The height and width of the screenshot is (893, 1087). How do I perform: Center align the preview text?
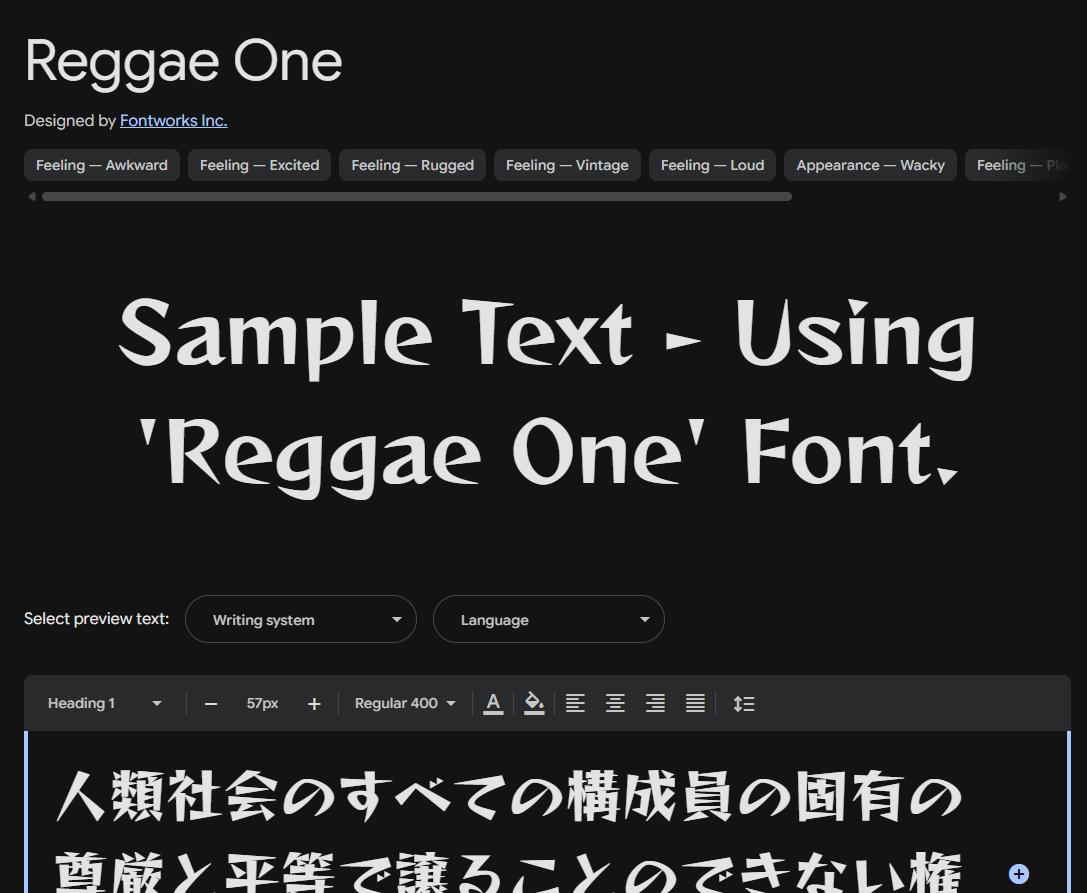pos(615,703)
